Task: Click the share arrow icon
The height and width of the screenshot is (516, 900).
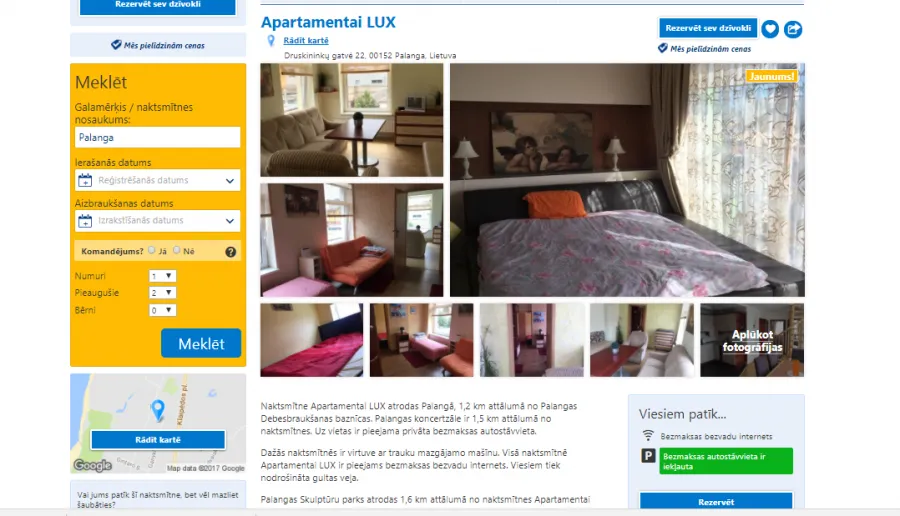Action: tap(793, 29)
